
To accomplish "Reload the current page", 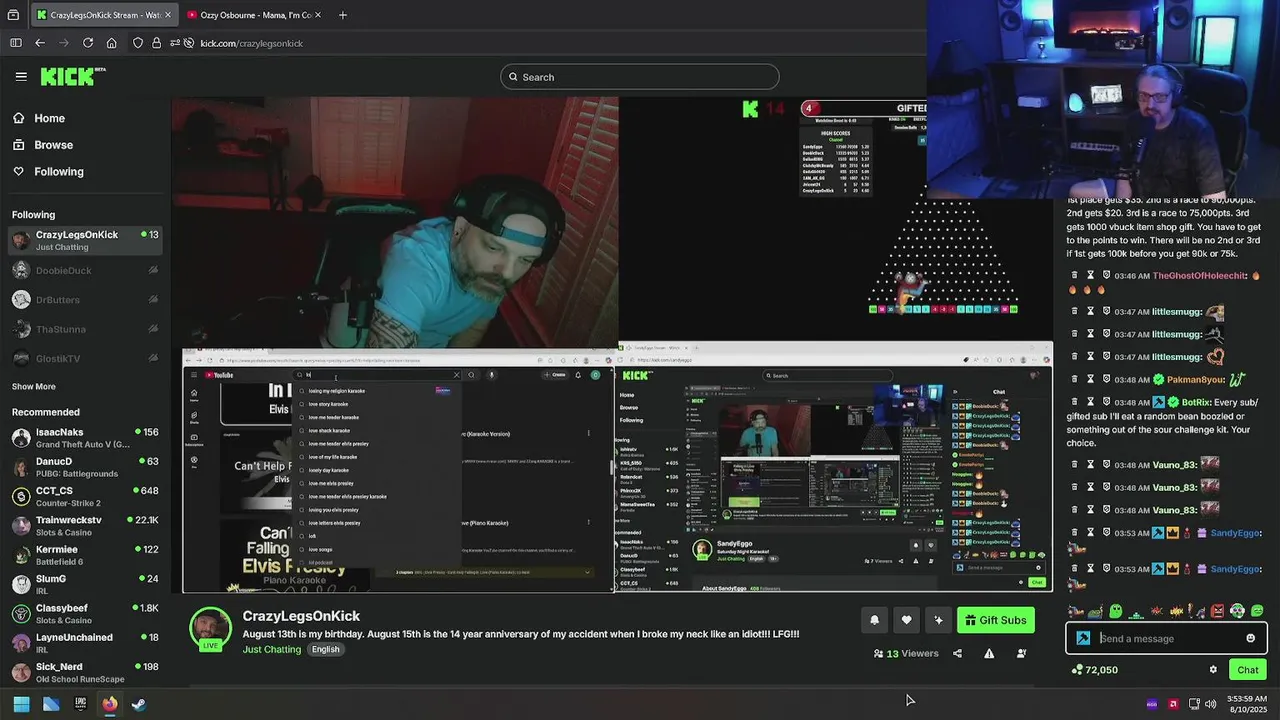I will click(x=88, y=43).
